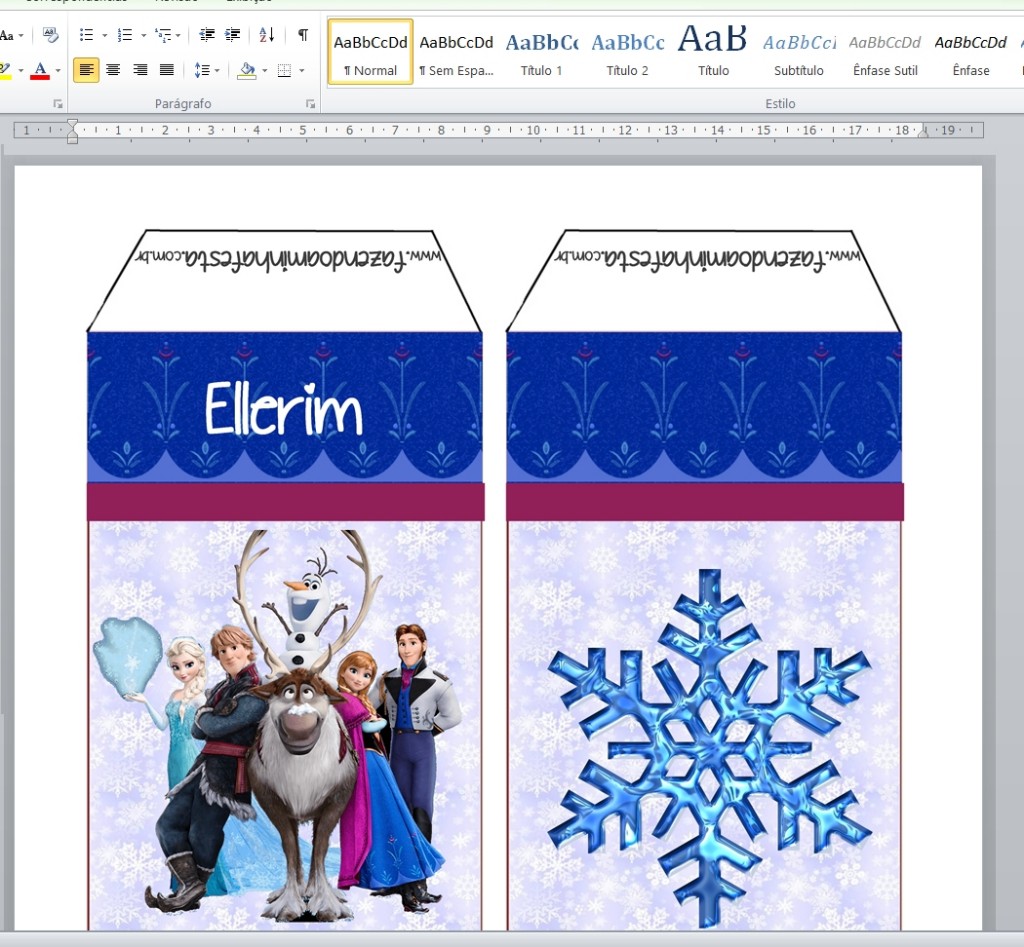Toggle justify text alignment

click(167, 70)
